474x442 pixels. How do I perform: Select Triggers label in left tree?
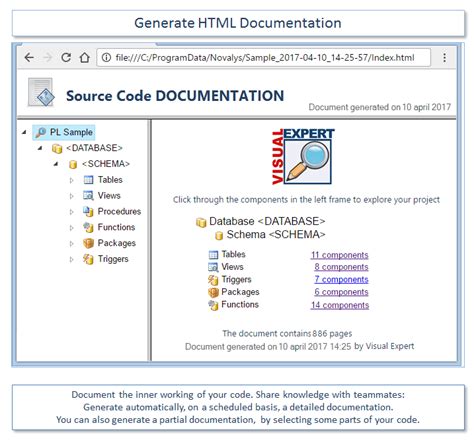(x=113, y=259)
